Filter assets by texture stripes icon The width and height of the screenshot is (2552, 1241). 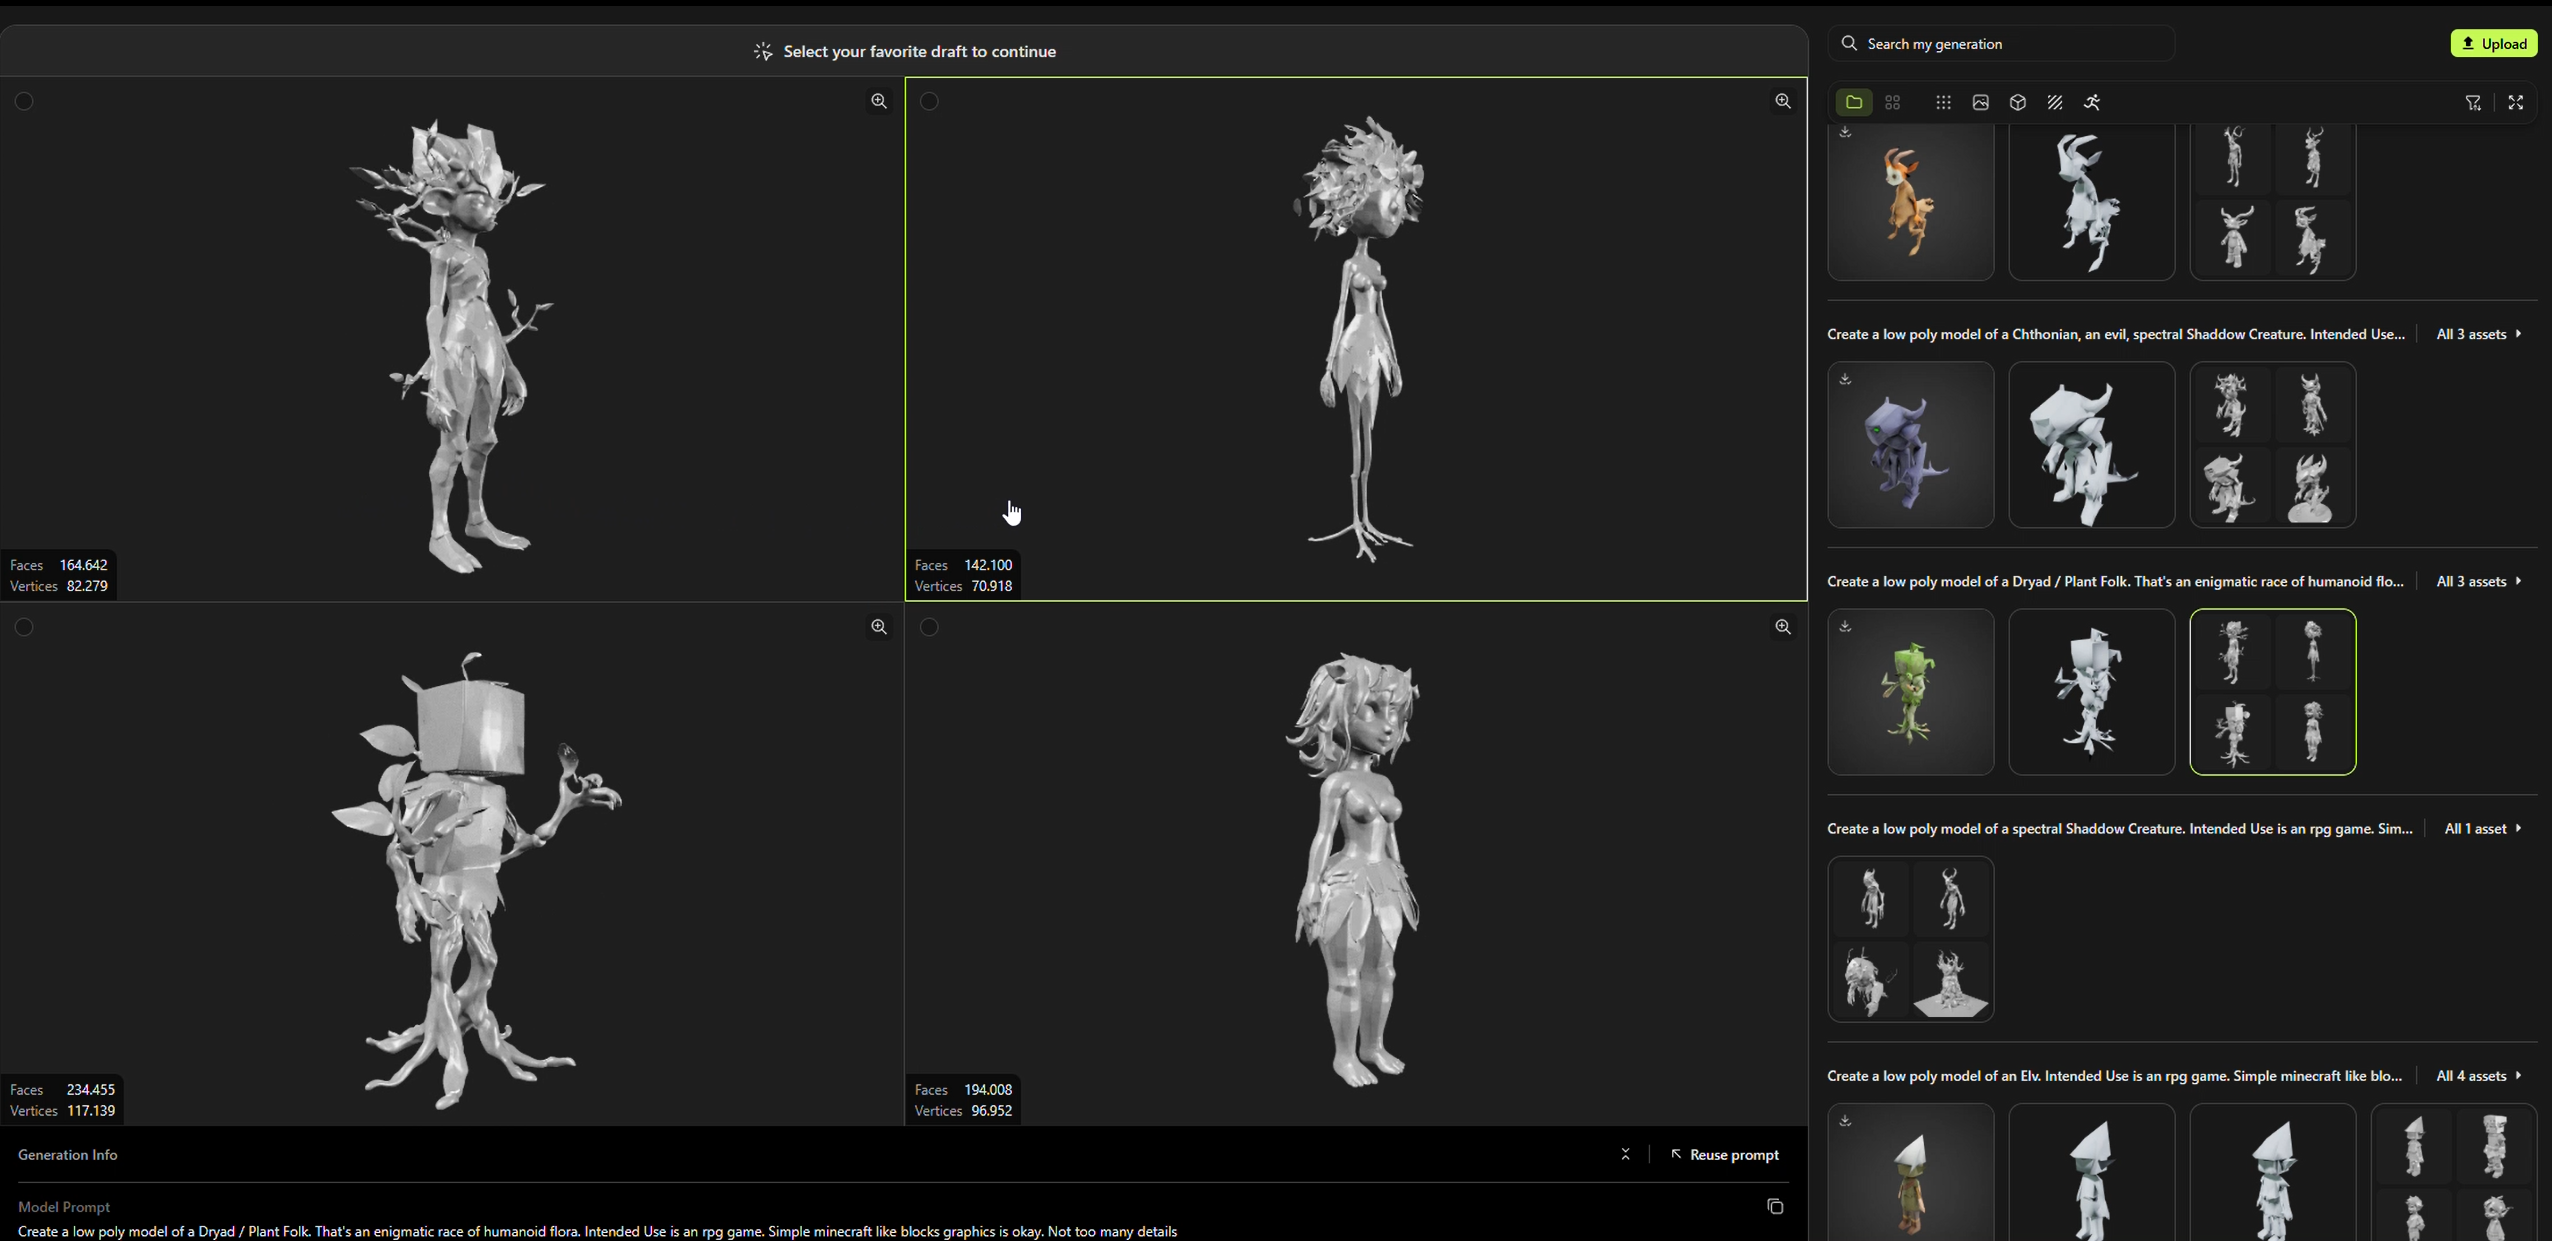point(2054,102)
